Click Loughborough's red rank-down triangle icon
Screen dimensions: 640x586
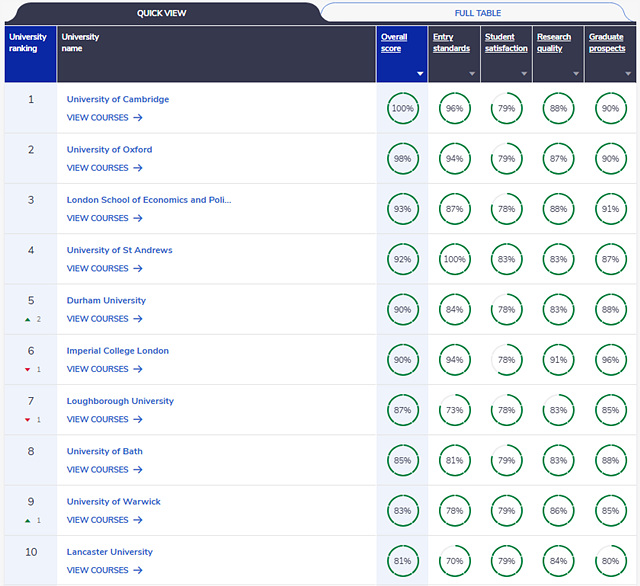point(27,420)
